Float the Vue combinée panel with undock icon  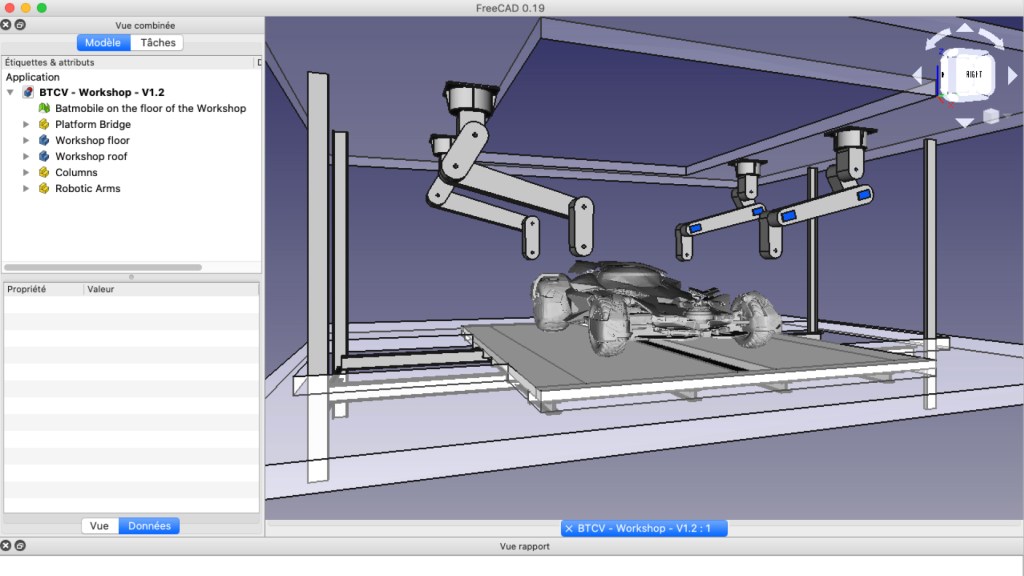(x=20, y=24)
